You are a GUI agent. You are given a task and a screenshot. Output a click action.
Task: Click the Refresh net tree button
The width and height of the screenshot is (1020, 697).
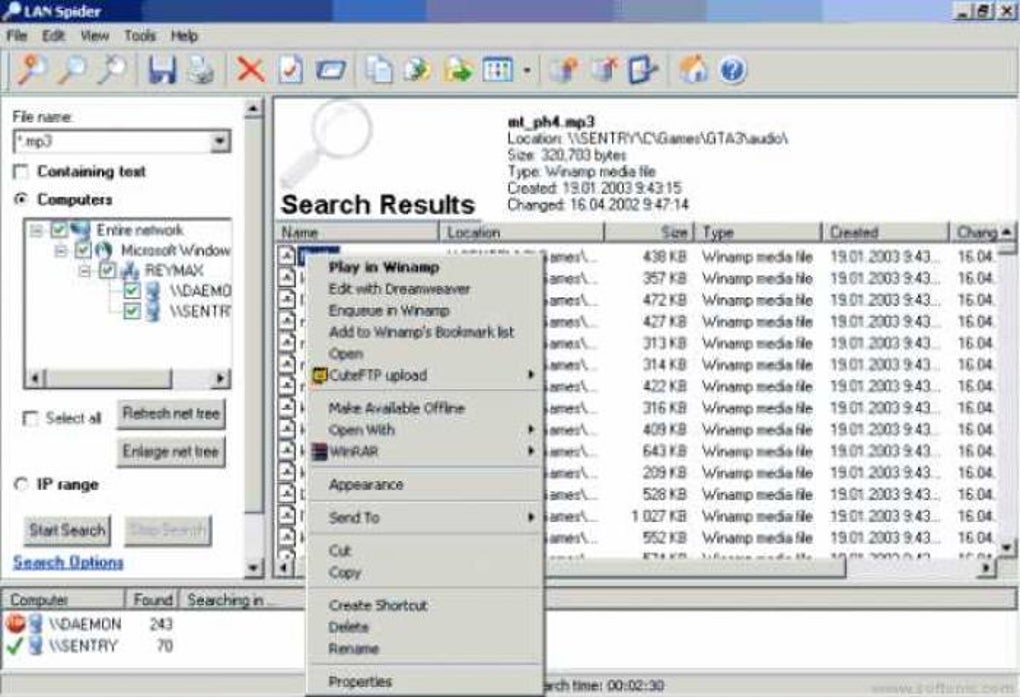click(171, 414)
